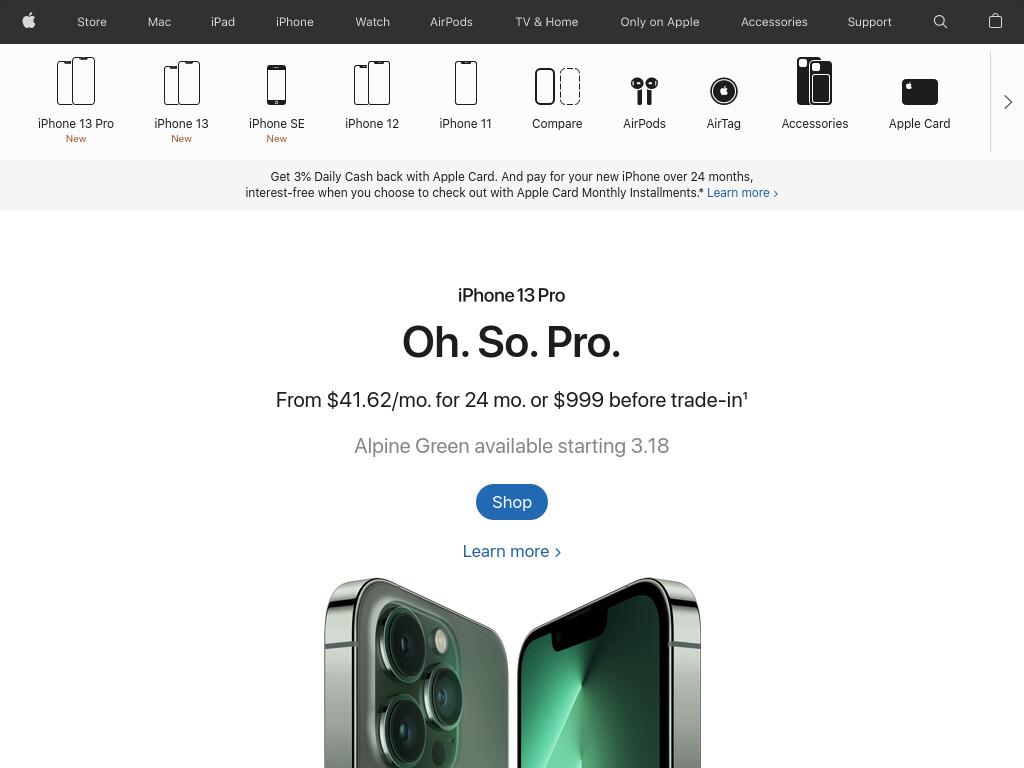Choose the AirPods icon in the product strip

[x=644, y=91]
